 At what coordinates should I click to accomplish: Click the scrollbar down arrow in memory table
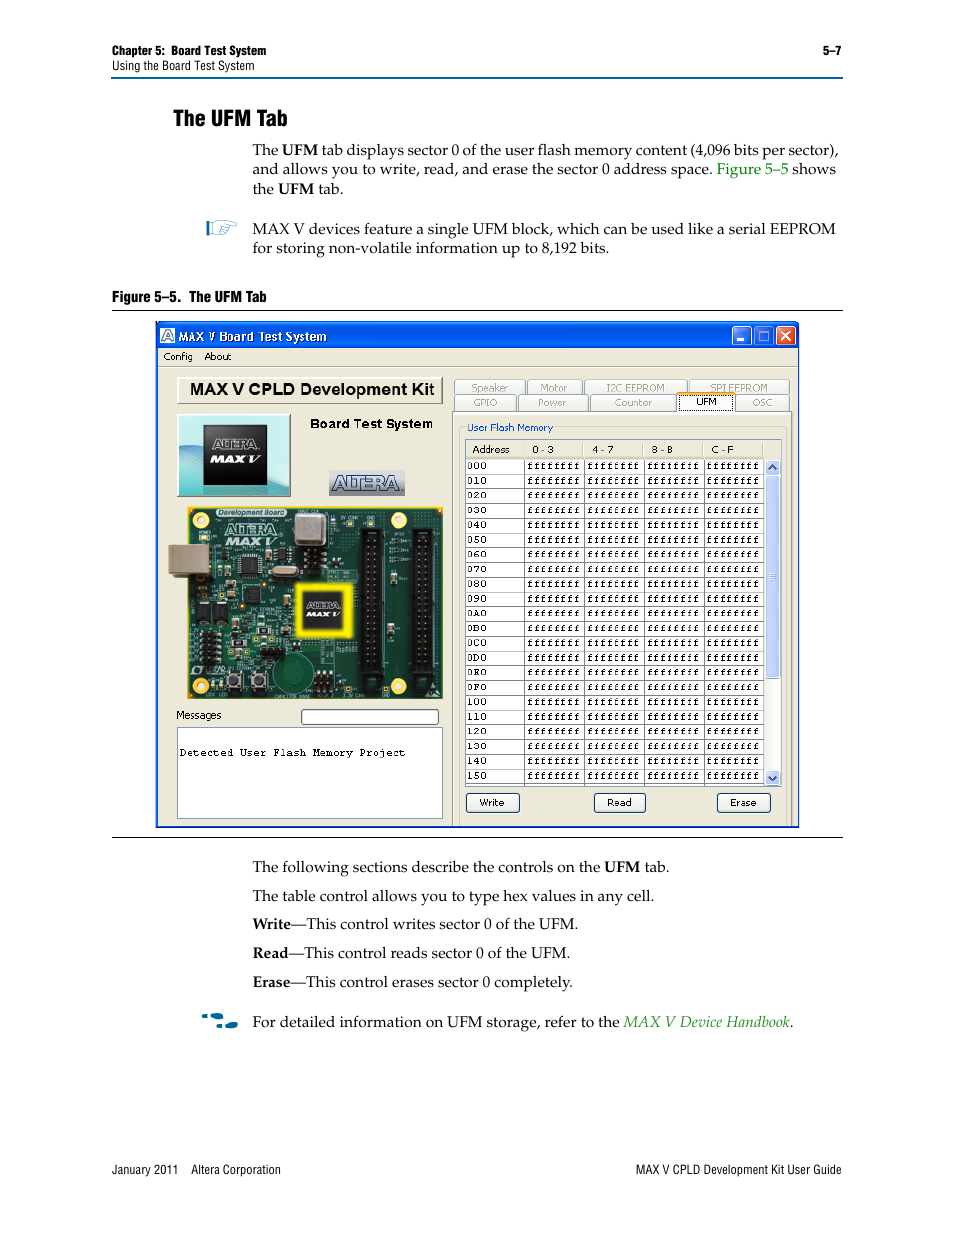point(772,778)
